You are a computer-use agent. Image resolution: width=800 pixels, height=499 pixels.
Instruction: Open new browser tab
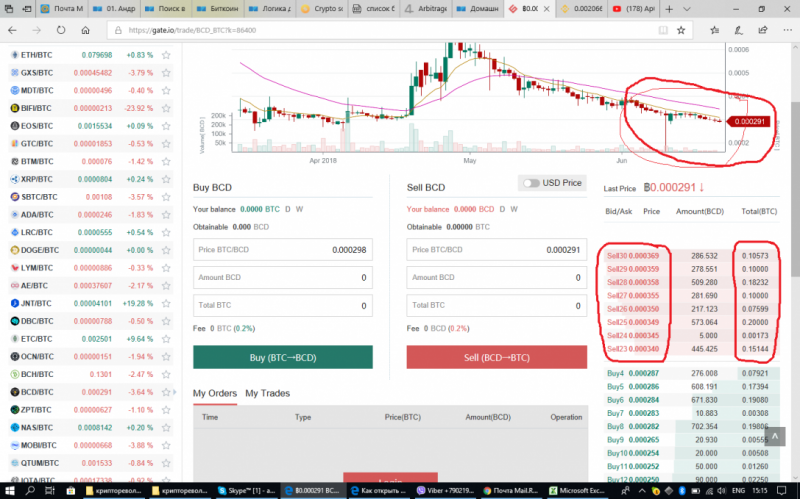coord(669,9)
